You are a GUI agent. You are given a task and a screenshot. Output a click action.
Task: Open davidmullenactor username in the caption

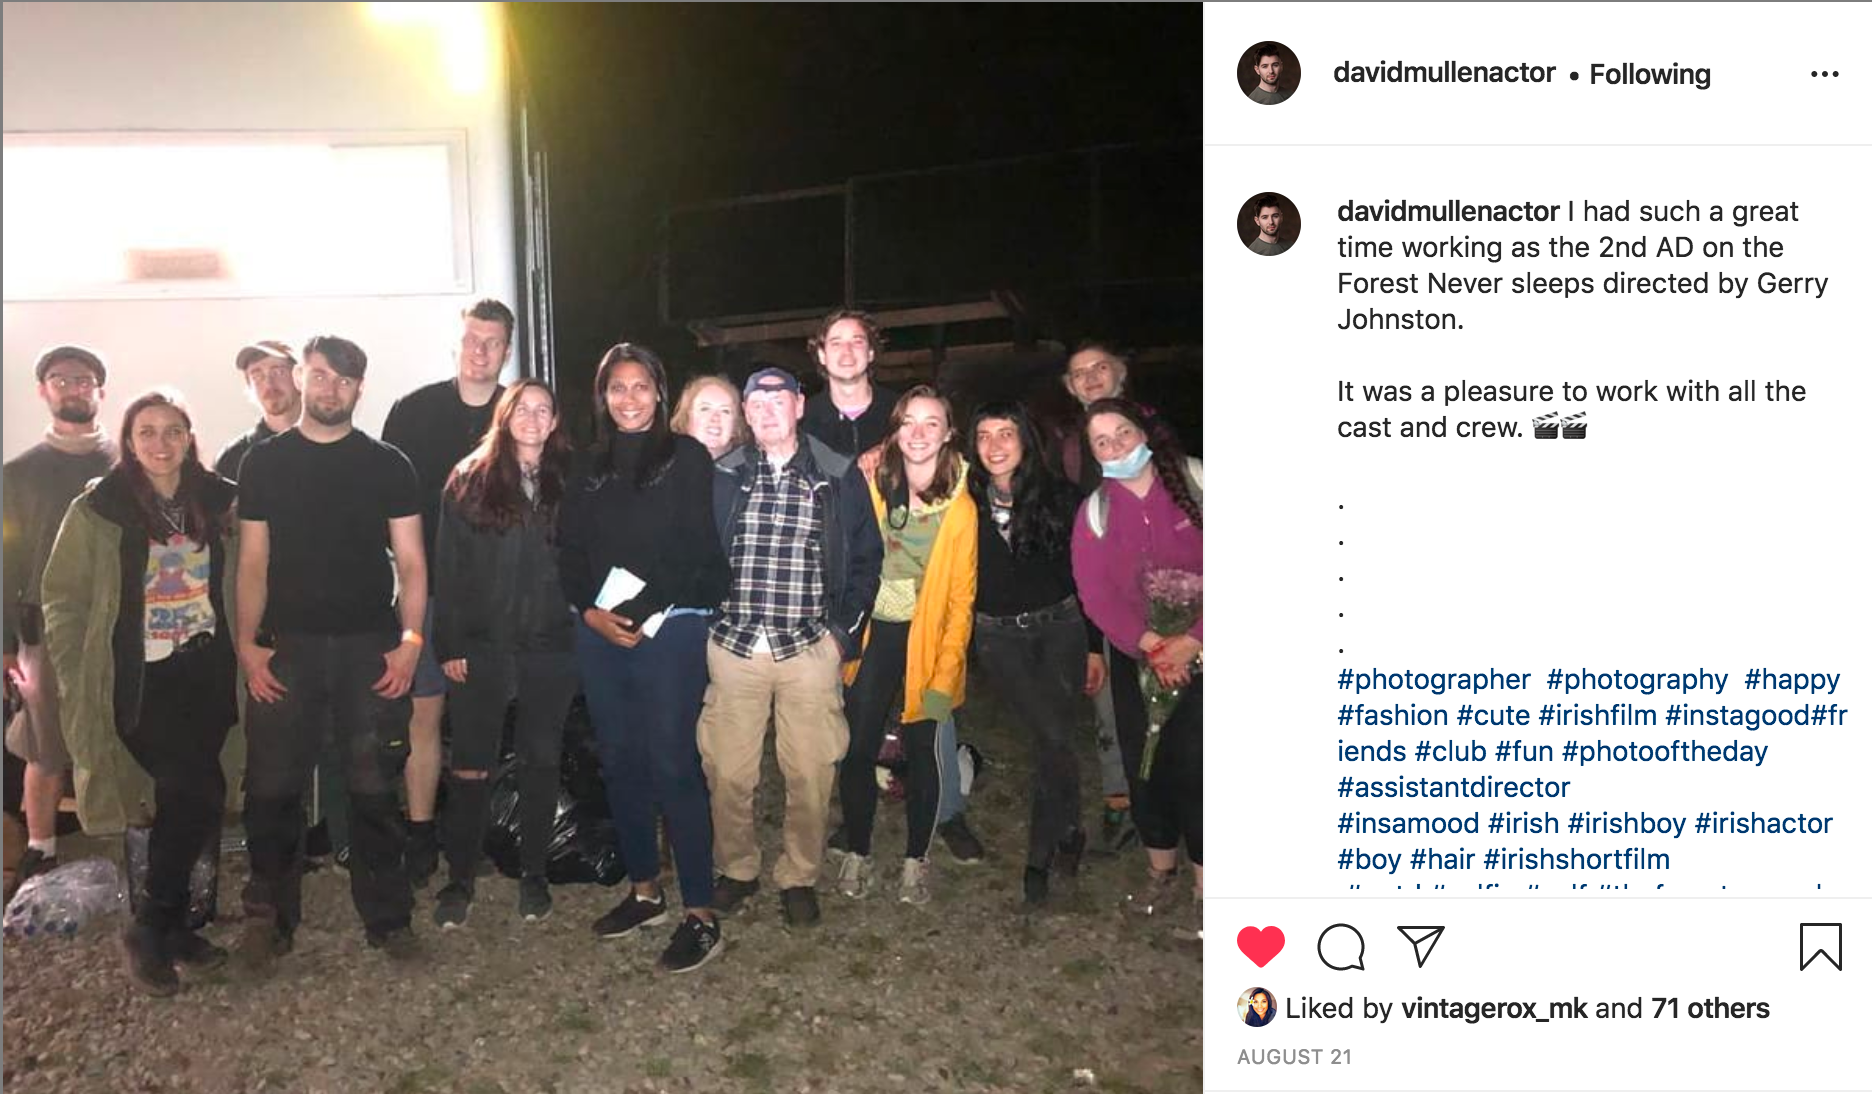(x=1448, y=211)
